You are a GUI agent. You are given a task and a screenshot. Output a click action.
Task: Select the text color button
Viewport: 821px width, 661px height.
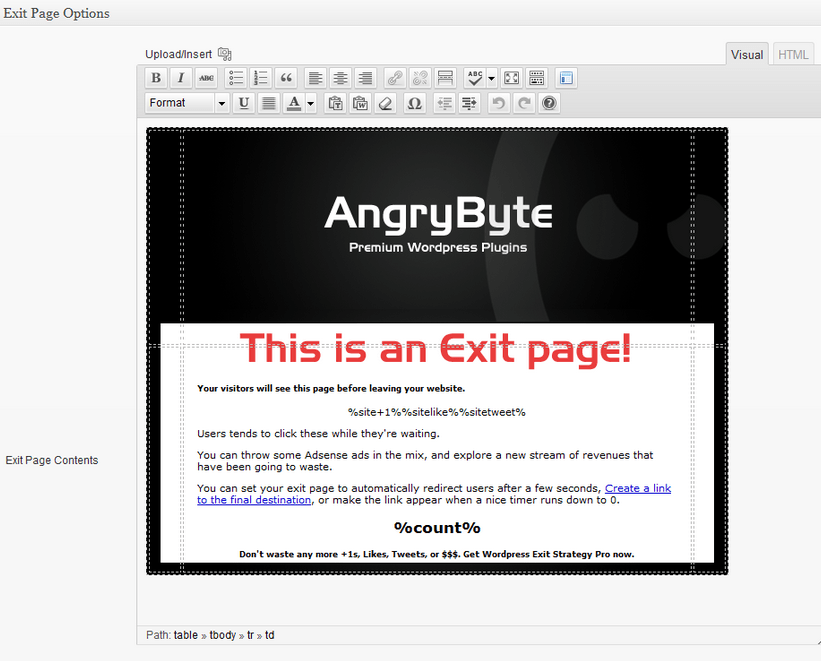click(x=294, y=103)
